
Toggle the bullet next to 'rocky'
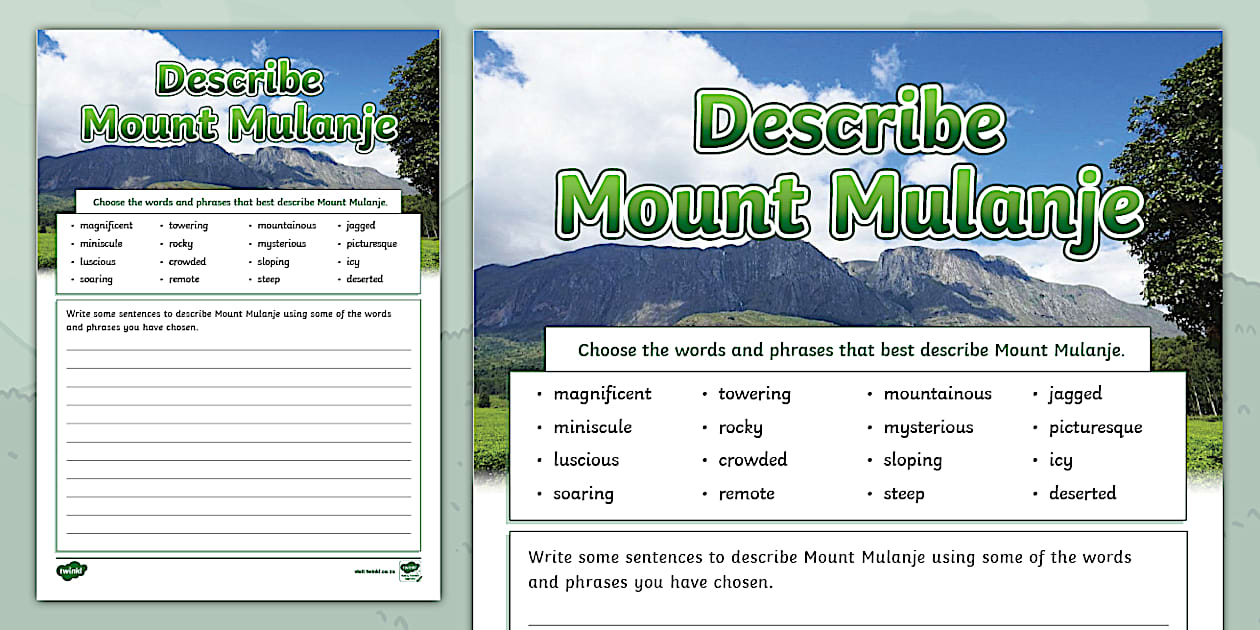[704, 427]
